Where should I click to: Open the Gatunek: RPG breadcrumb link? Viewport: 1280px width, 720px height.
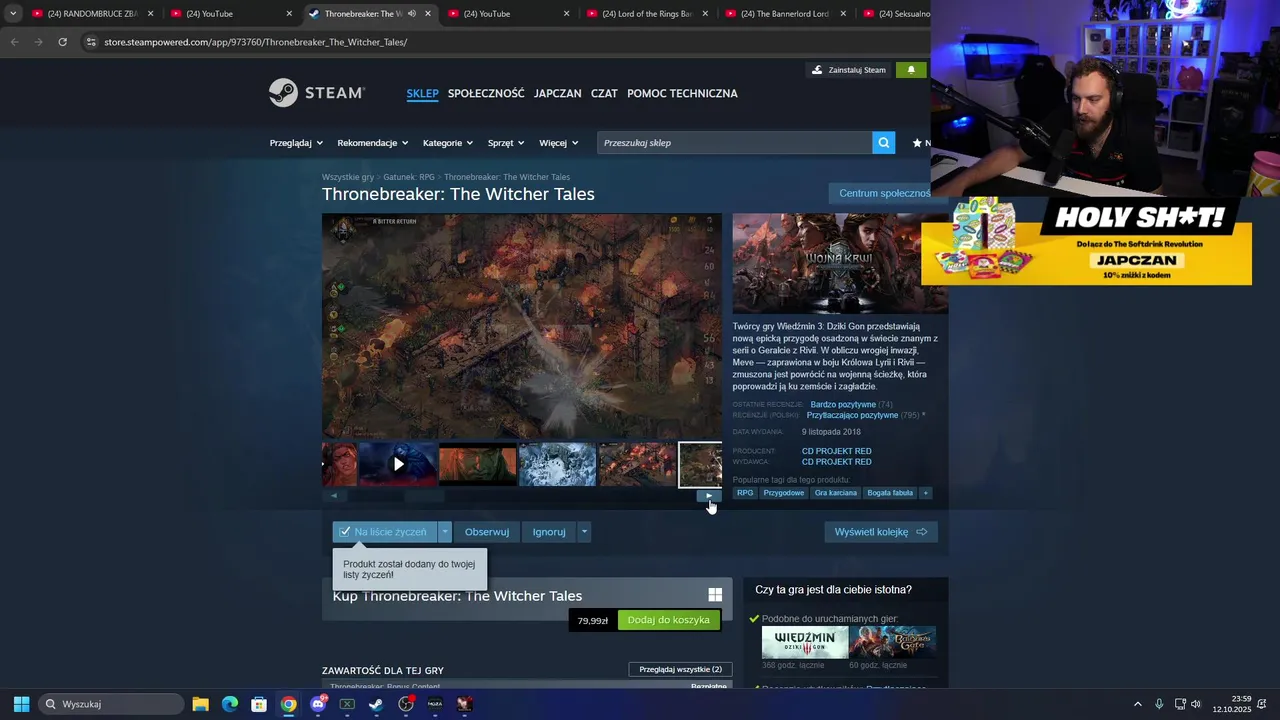pyautogui.click(x=409, y=177)
